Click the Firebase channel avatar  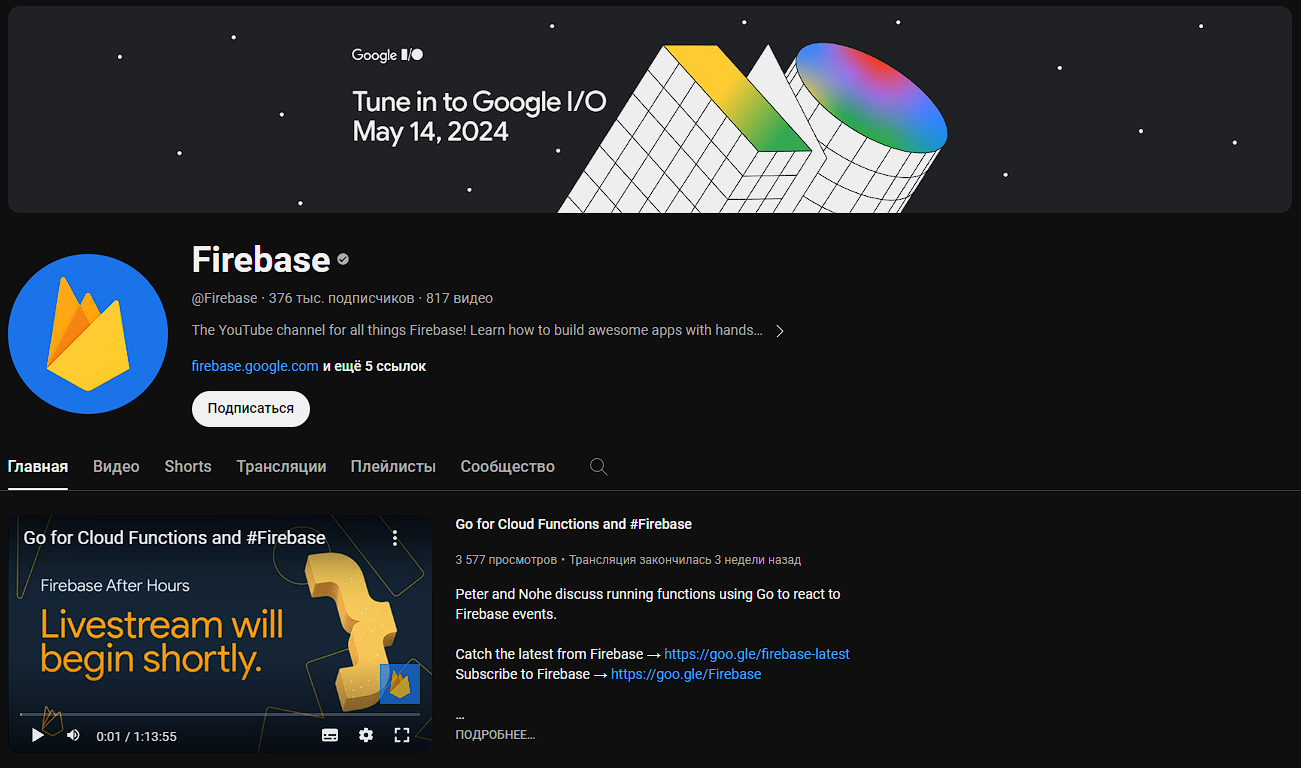[88, 334]
